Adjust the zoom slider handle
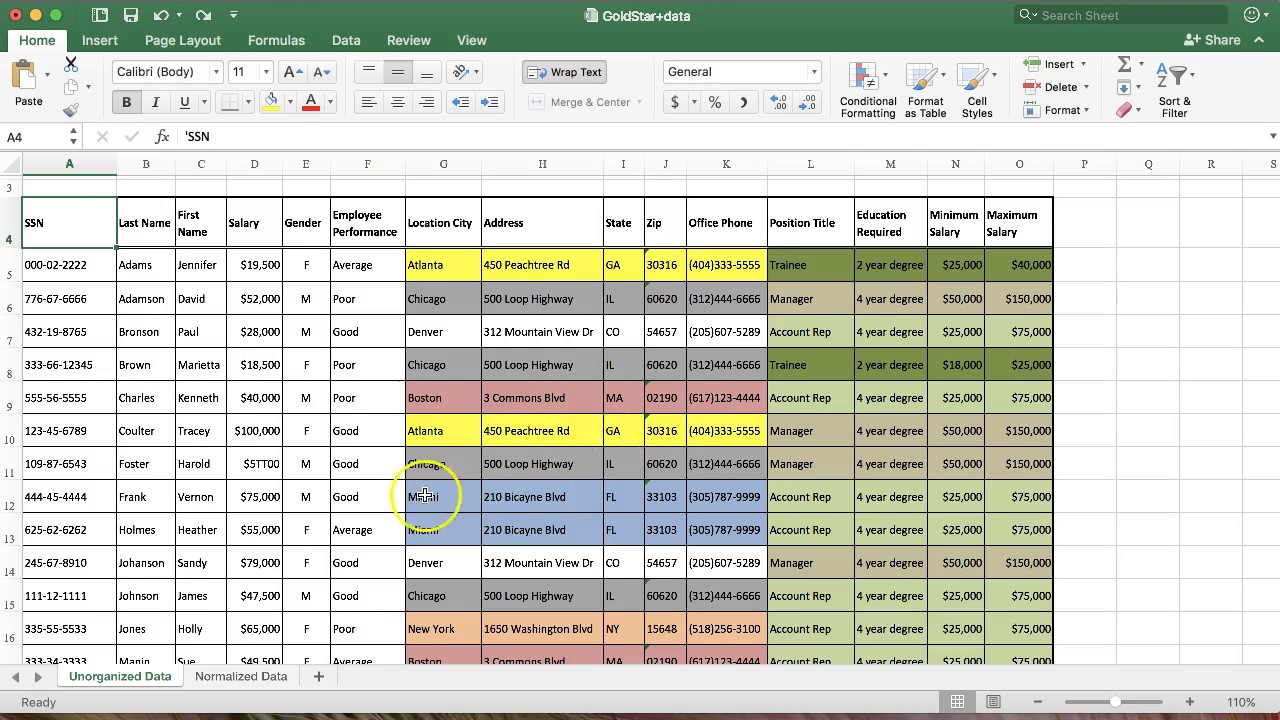 (x=1114, y=702)
